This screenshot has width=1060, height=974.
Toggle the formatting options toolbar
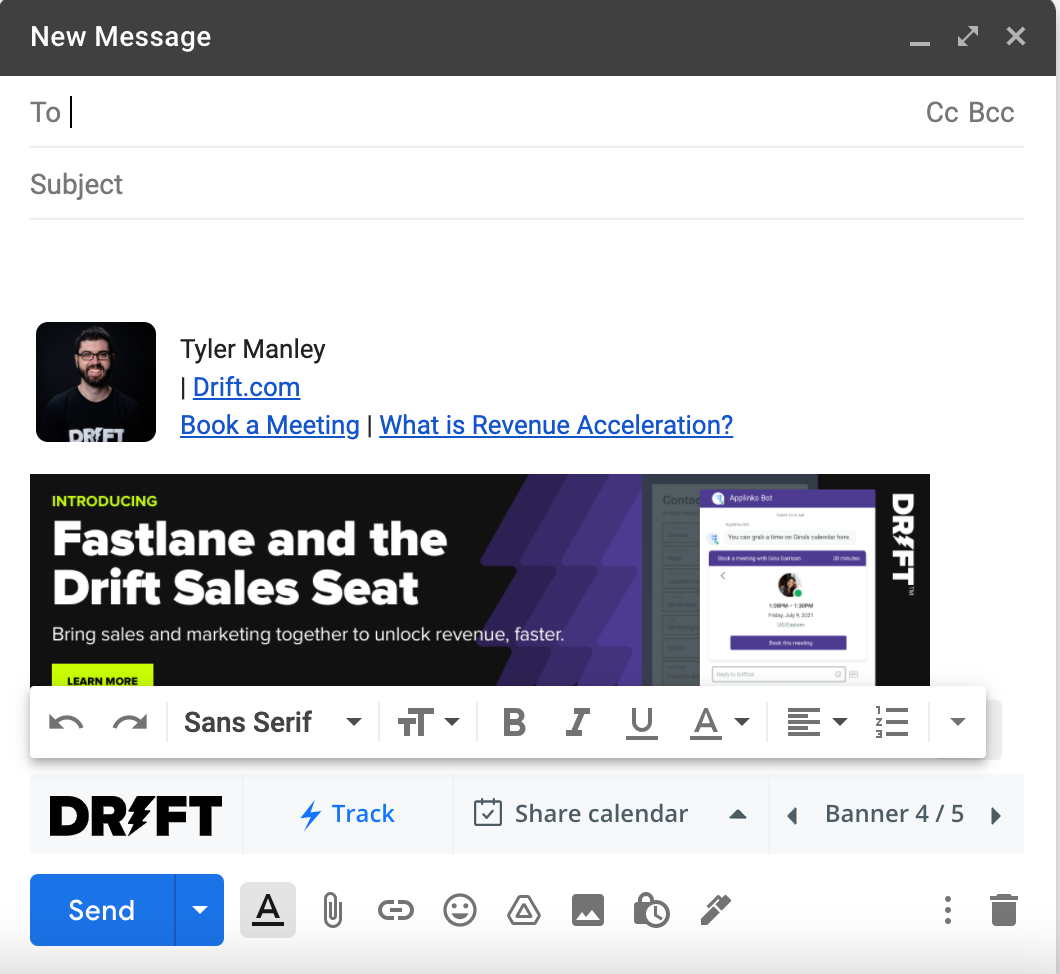pos(268,910)
